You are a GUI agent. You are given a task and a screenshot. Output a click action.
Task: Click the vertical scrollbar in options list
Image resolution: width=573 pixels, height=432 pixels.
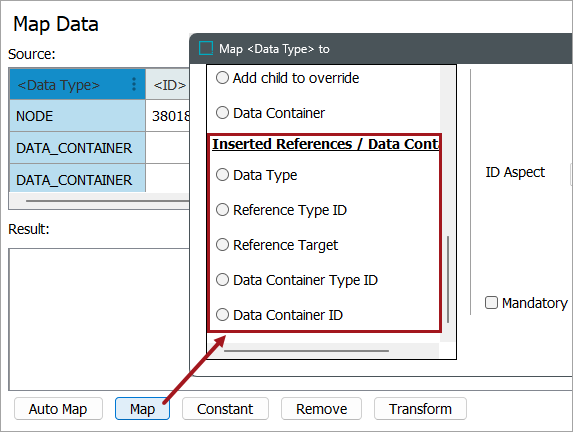click(x=448, y=279)
